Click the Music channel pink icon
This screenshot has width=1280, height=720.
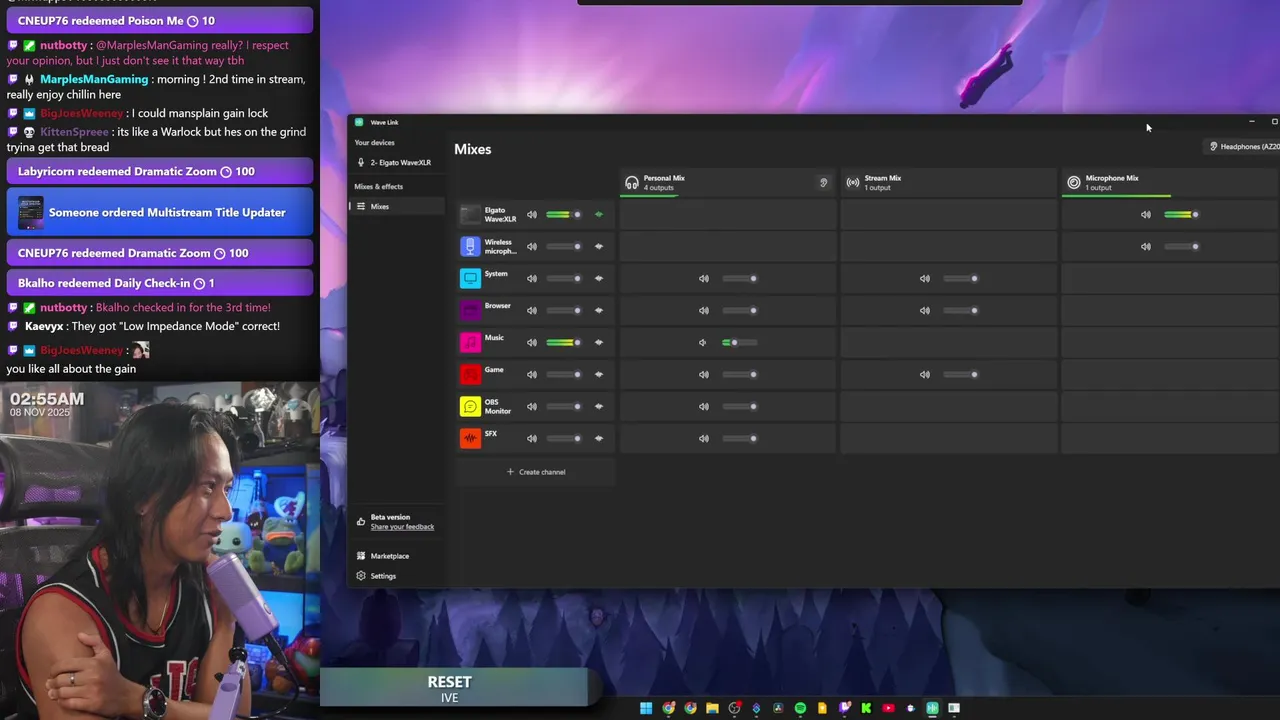[470, 342]
